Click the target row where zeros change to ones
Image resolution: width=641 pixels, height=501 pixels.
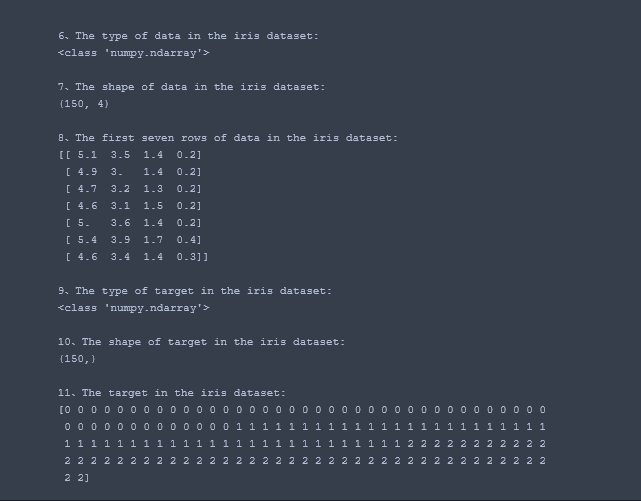tap(304, 427)
